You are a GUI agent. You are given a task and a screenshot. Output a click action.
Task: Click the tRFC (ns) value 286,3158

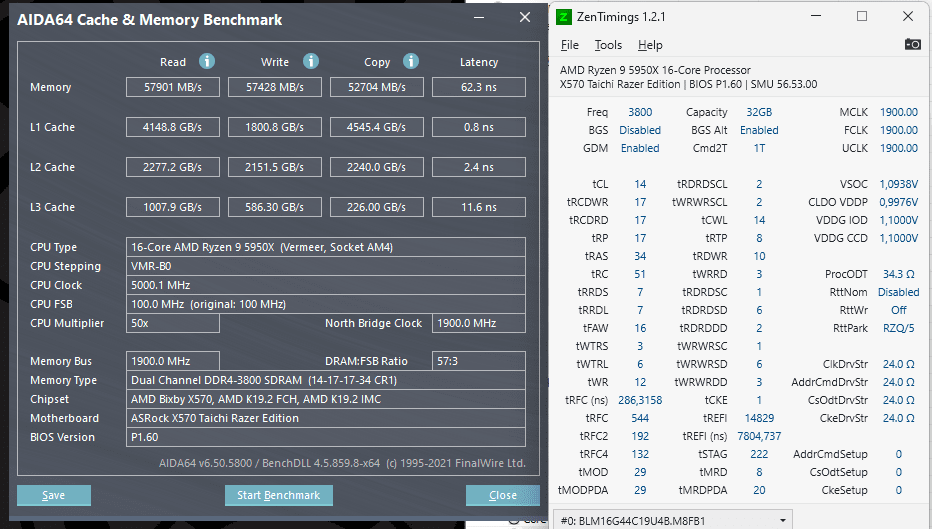pos(640,400)
